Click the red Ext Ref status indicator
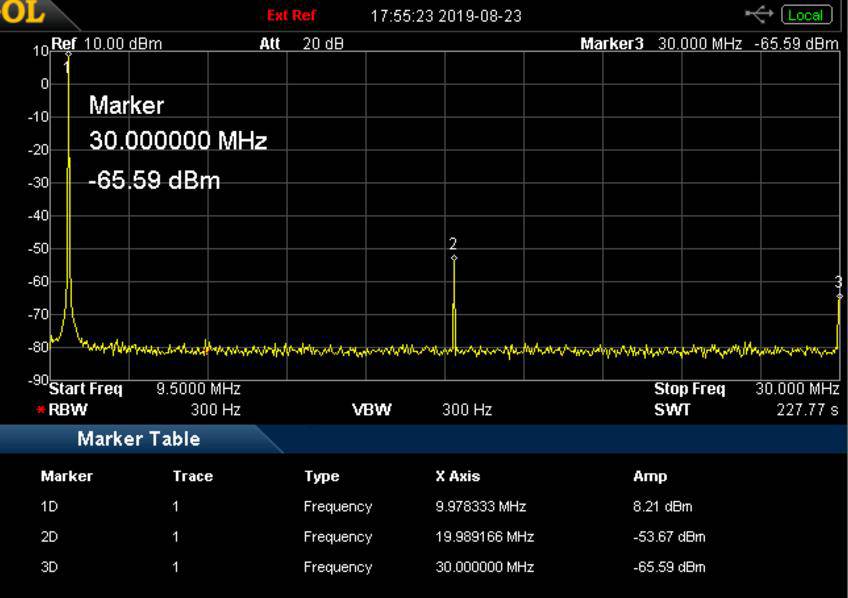Viewport: 848px width, 598px height. point(291,16)
